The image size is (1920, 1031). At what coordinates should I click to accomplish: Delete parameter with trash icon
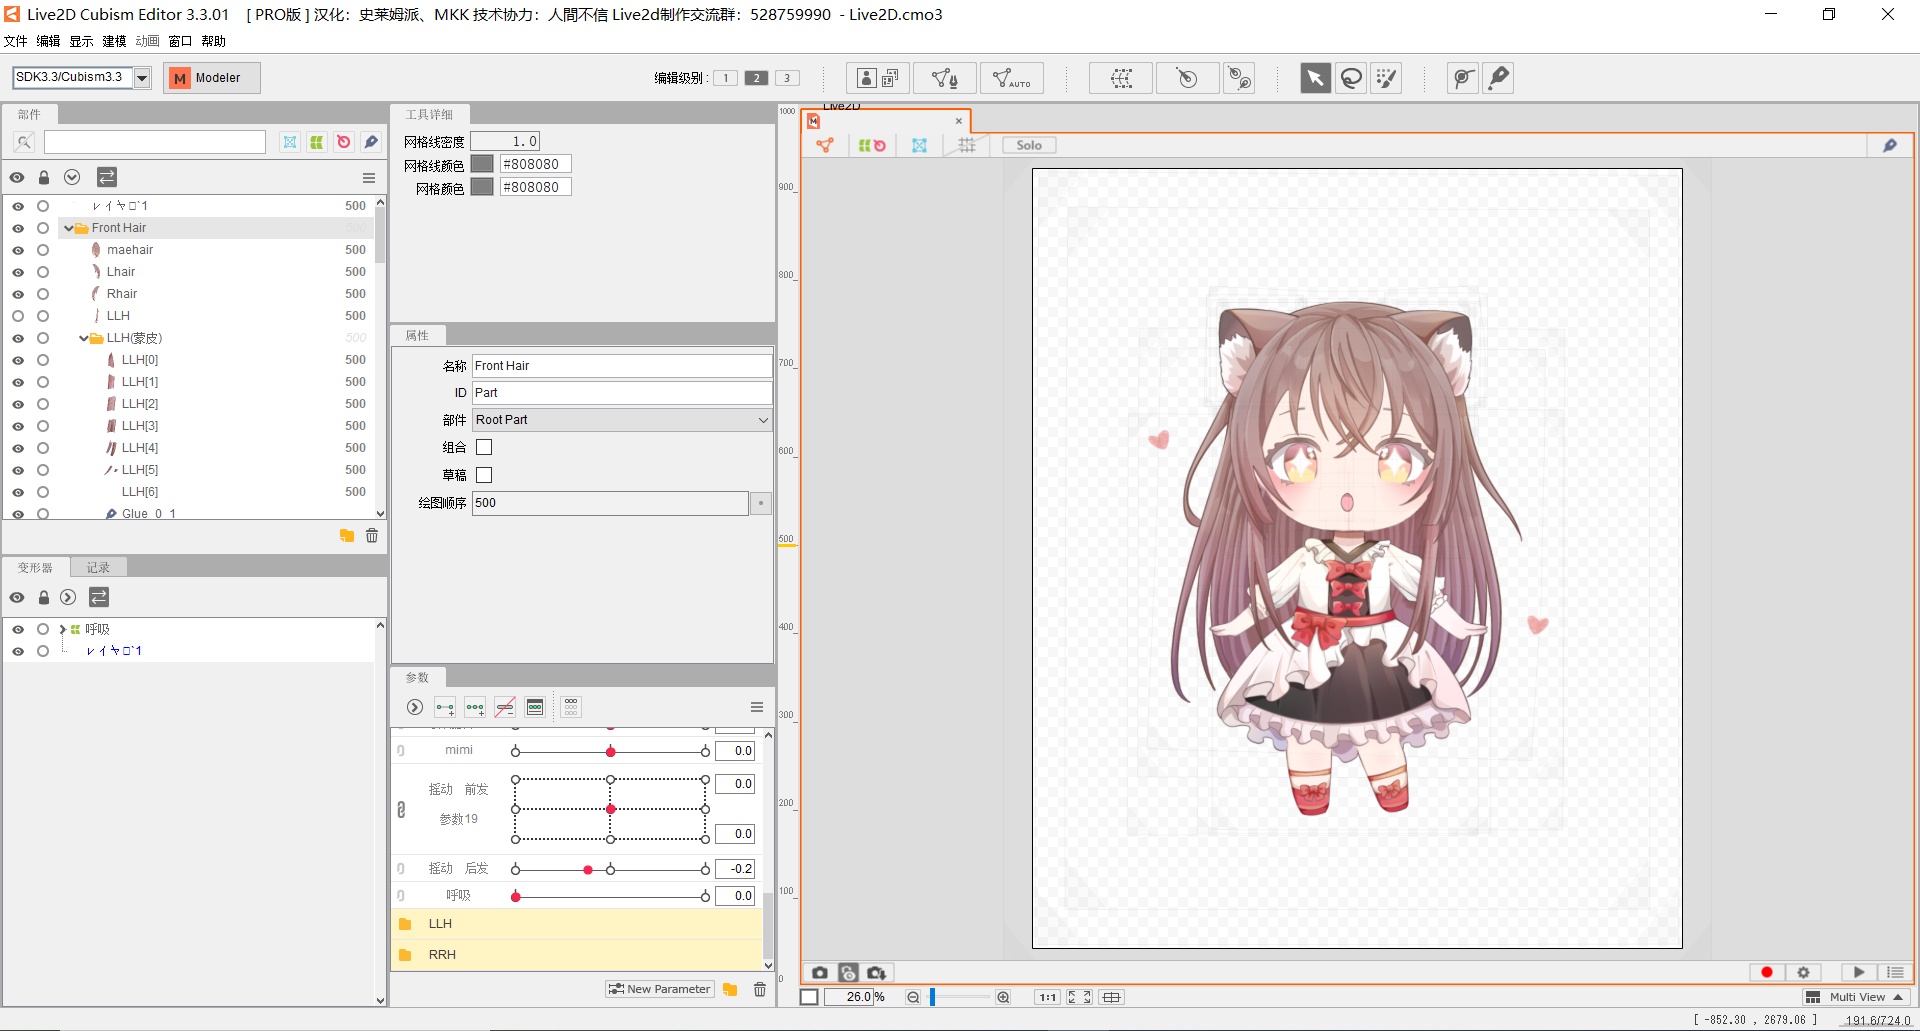[760, 990]
